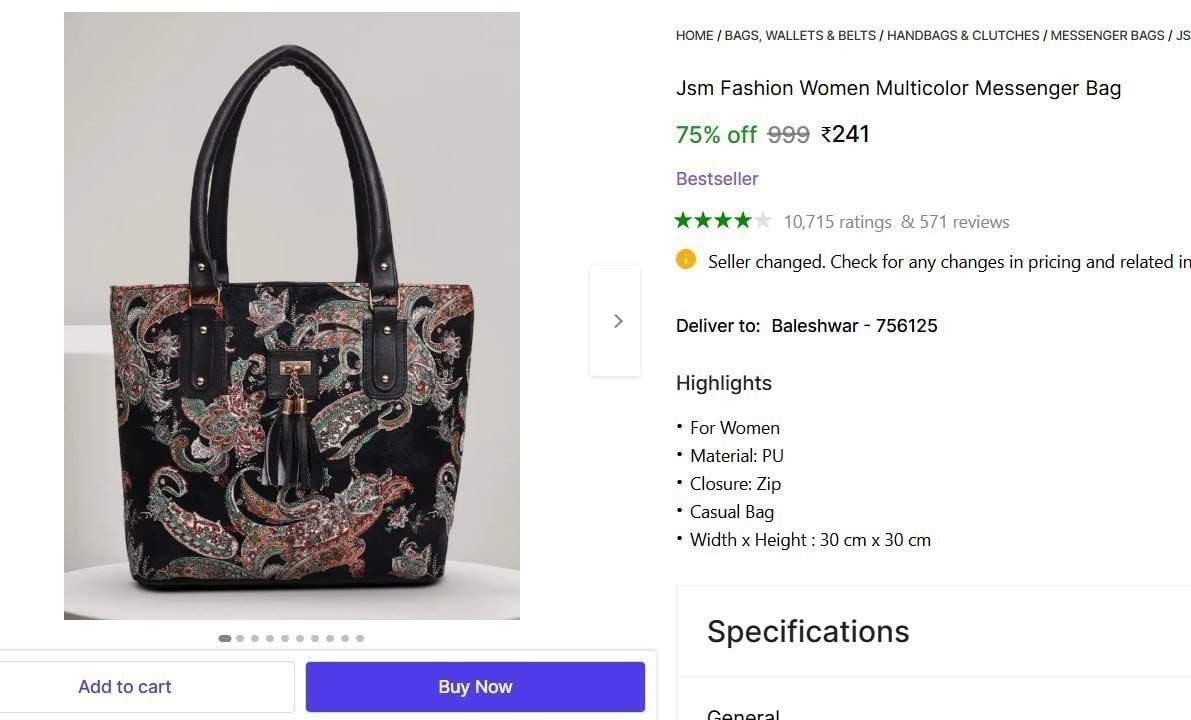Click the struck-through 999 original price
This screenshot has width=1191, height=720.
787,134
